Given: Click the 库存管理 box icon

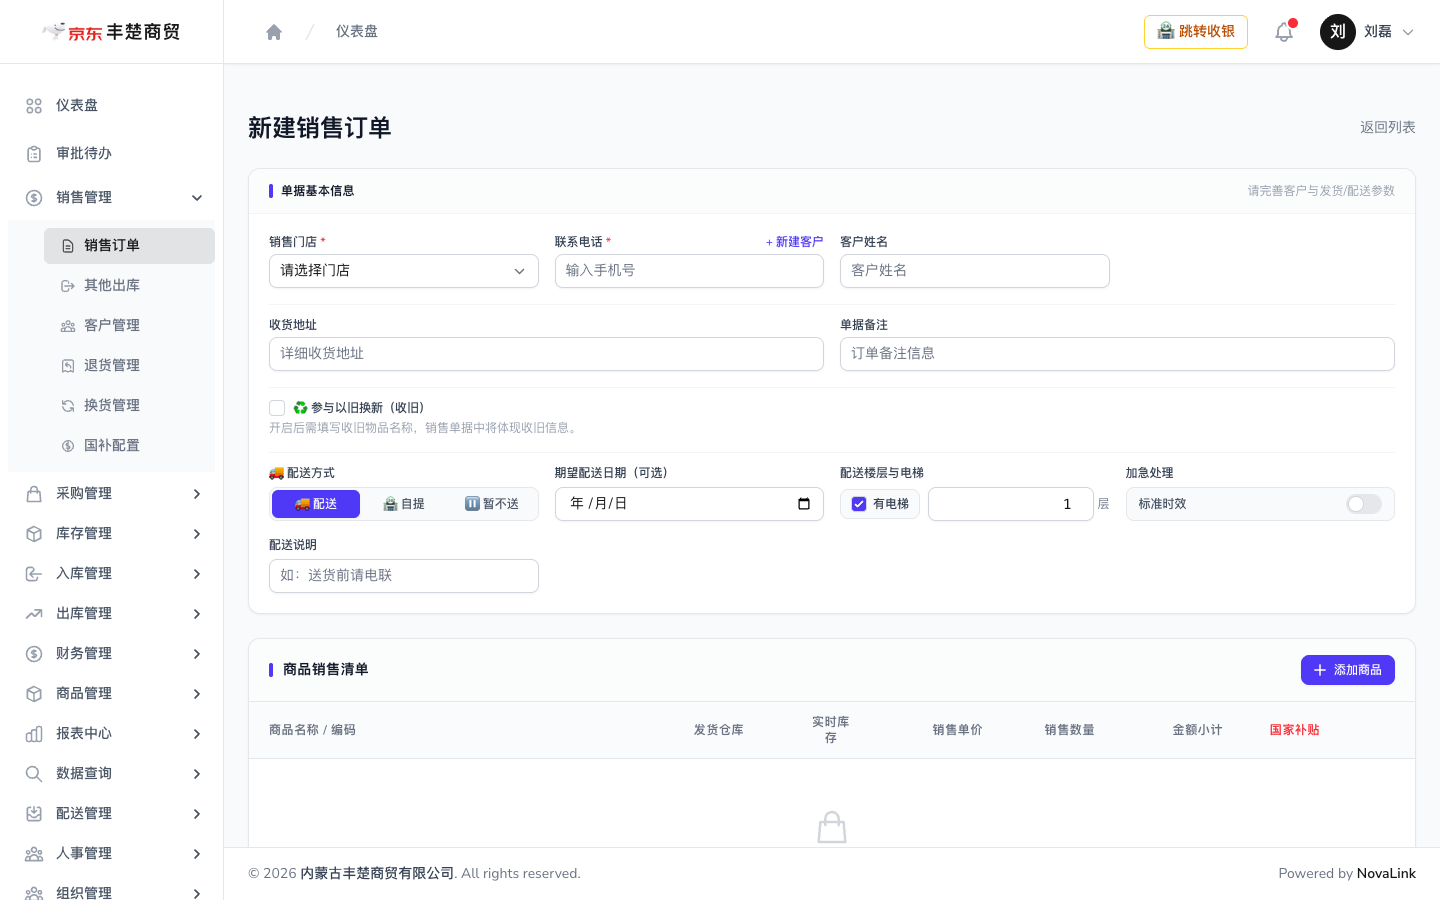Looking at the screenshot, I should (x=34, y=534).
